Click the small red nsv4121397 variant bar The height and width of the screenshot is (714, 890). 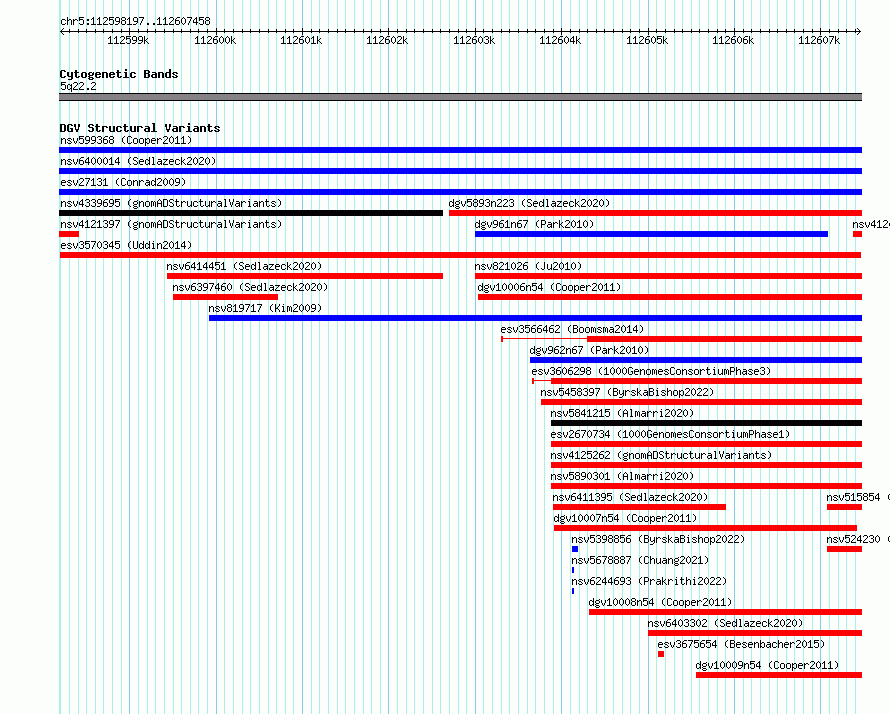[x=69, y=234]
